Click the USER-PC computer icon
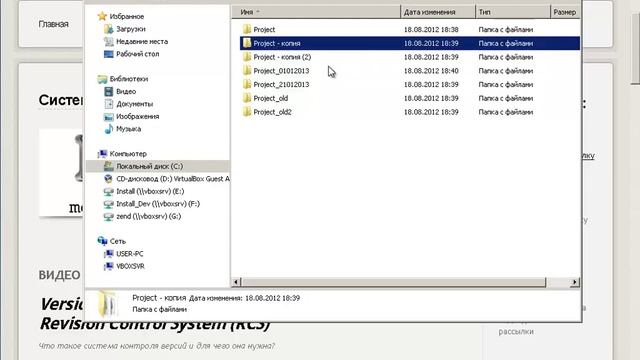Image resolution: width=640 pixels, height=360 pixels. pyautogui.click(x=109, y=254)
